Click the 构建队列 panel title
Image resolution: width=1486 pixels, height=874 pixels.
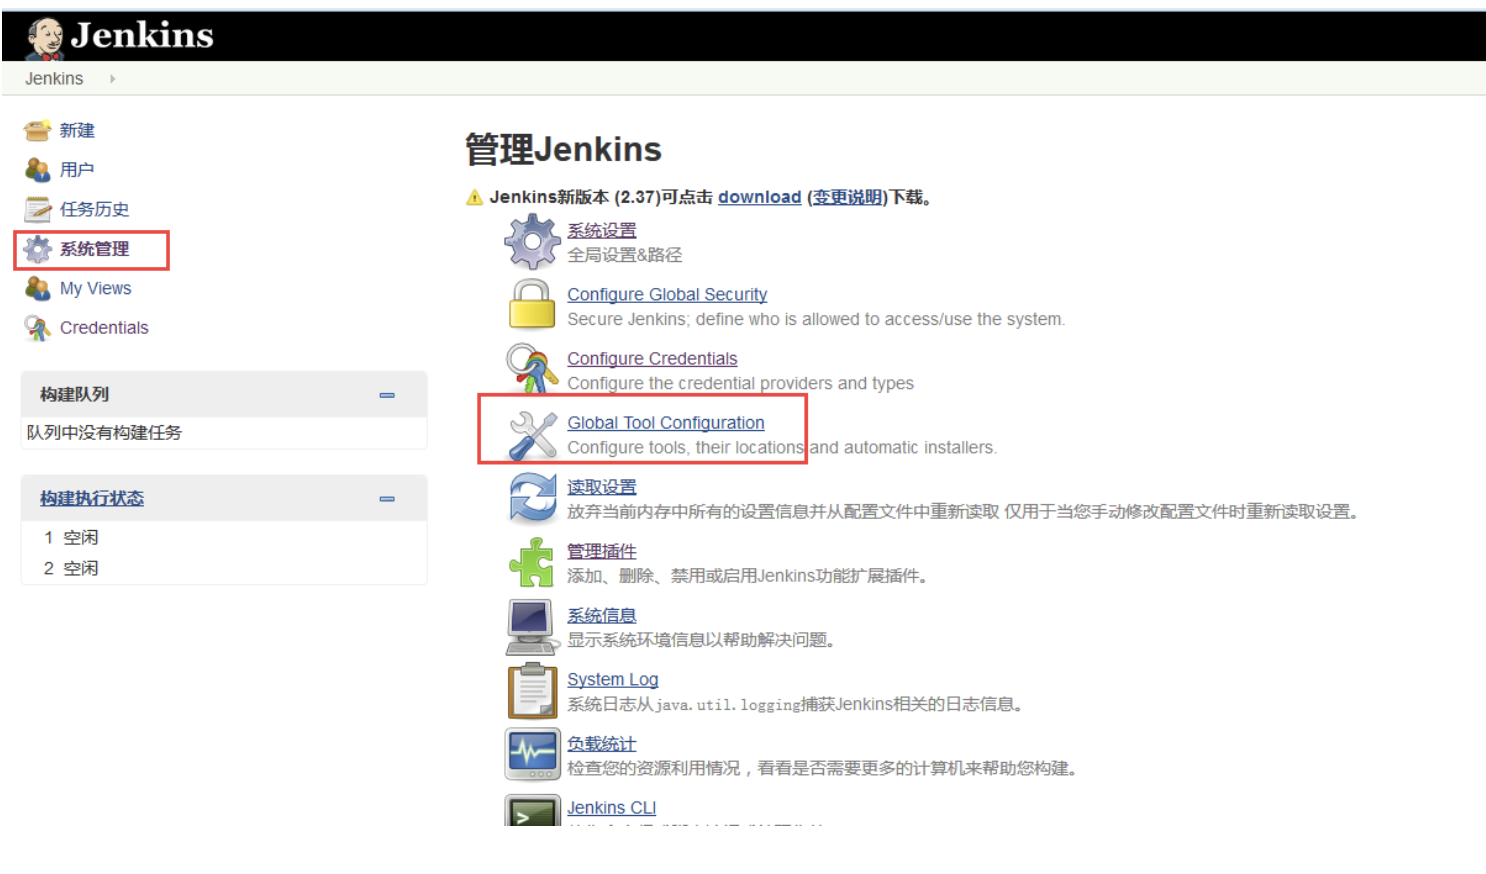[75, 395]
